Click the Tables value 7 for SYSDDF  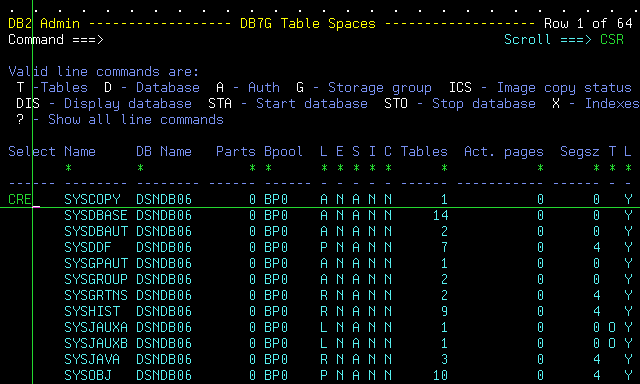pyautogui.click(x=444, y=247)
